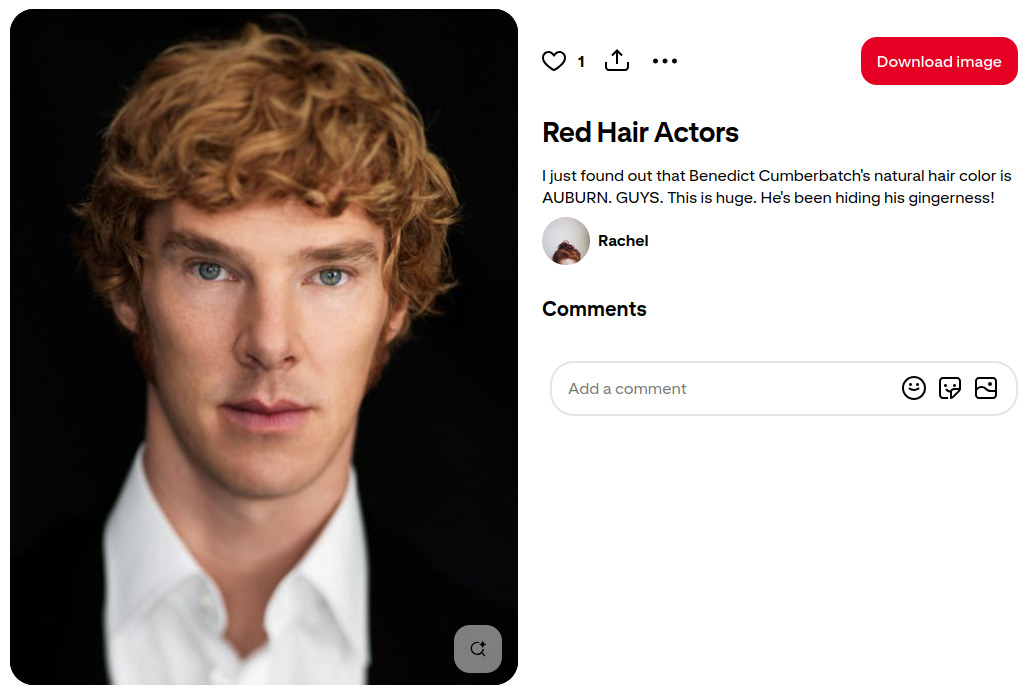Click the Download image button

[939, 61]
